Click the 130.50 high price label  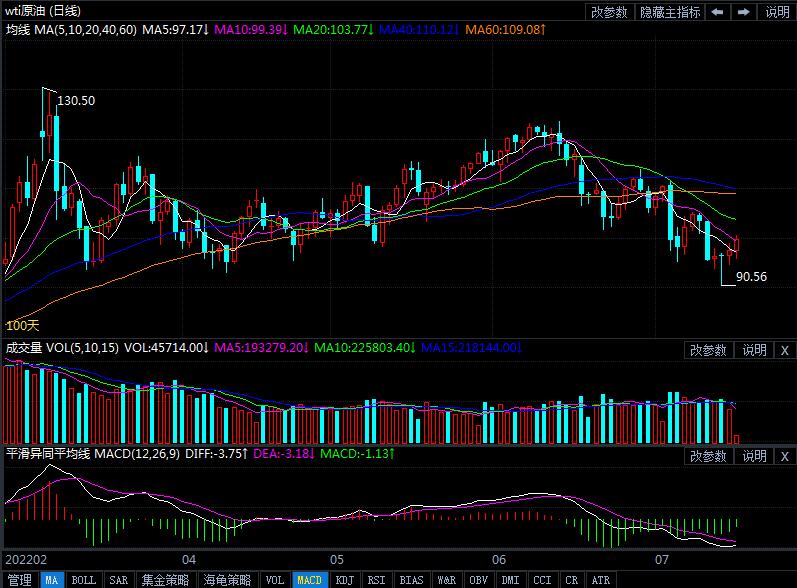pos(76,101)
